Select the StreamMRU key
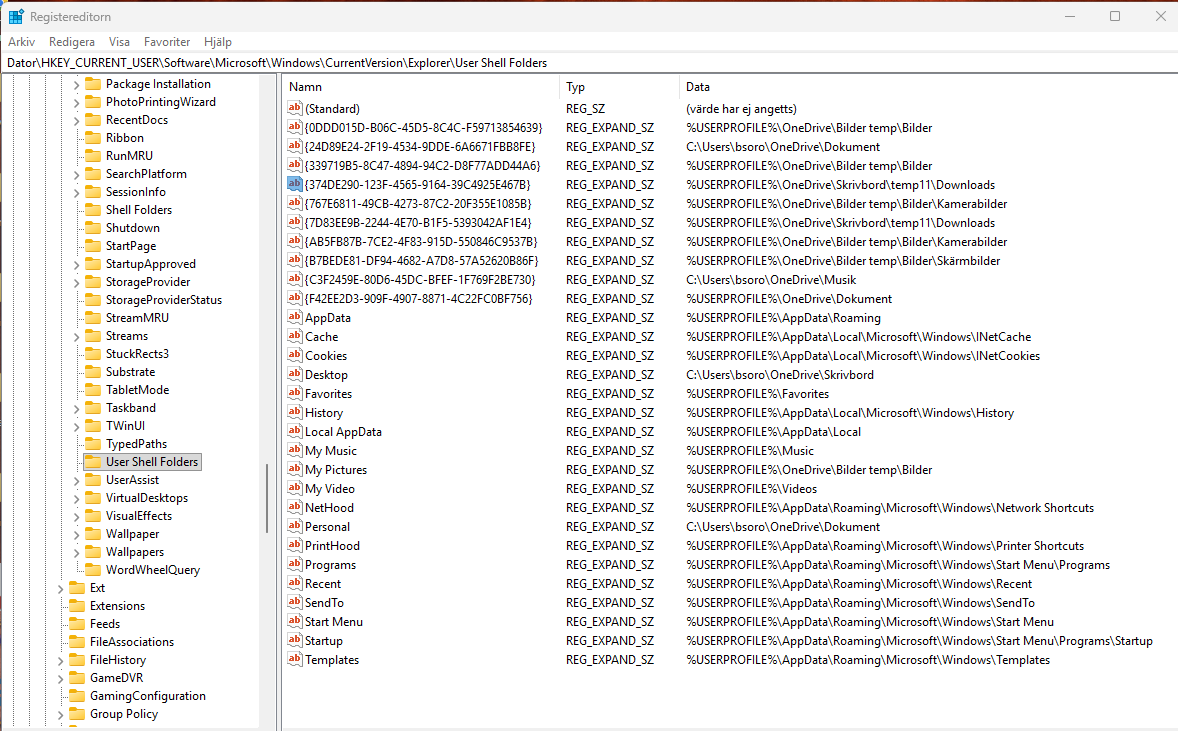1178x731 pixels. [x=137, y=318]
